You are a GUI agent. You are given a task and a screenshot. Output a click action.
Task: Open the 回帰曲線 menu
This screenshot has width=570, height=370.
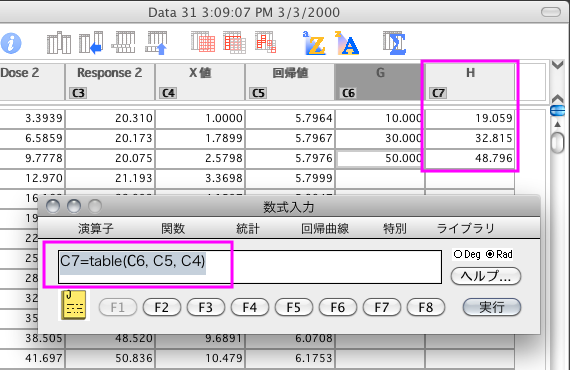pyautogui.click(x=325, y=229)
